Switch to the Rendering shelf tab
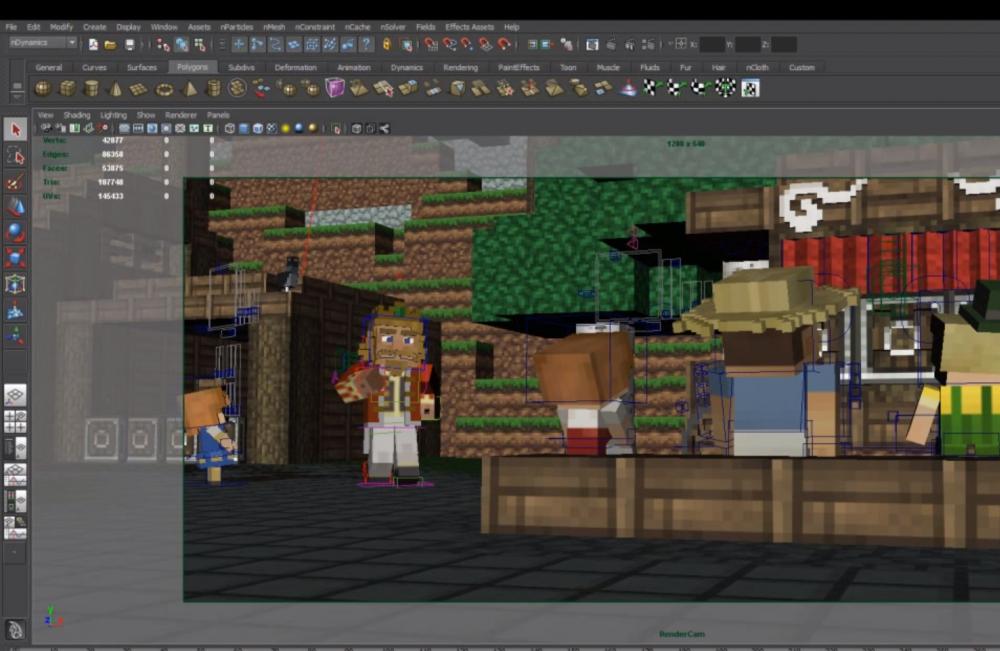The image size is (1000, 651). pos(460,67)
